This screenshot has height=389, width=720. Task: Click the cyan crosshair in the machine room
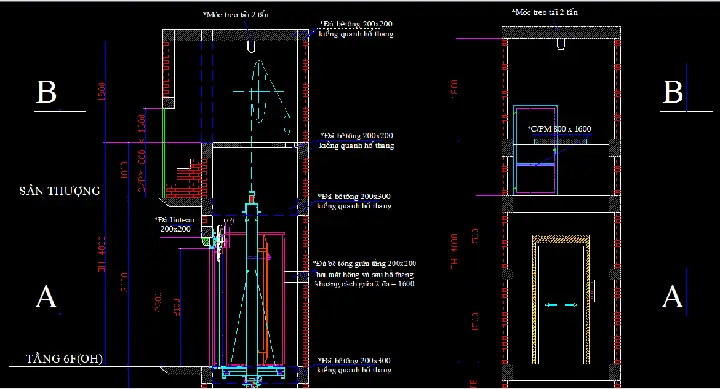[259, 91]
